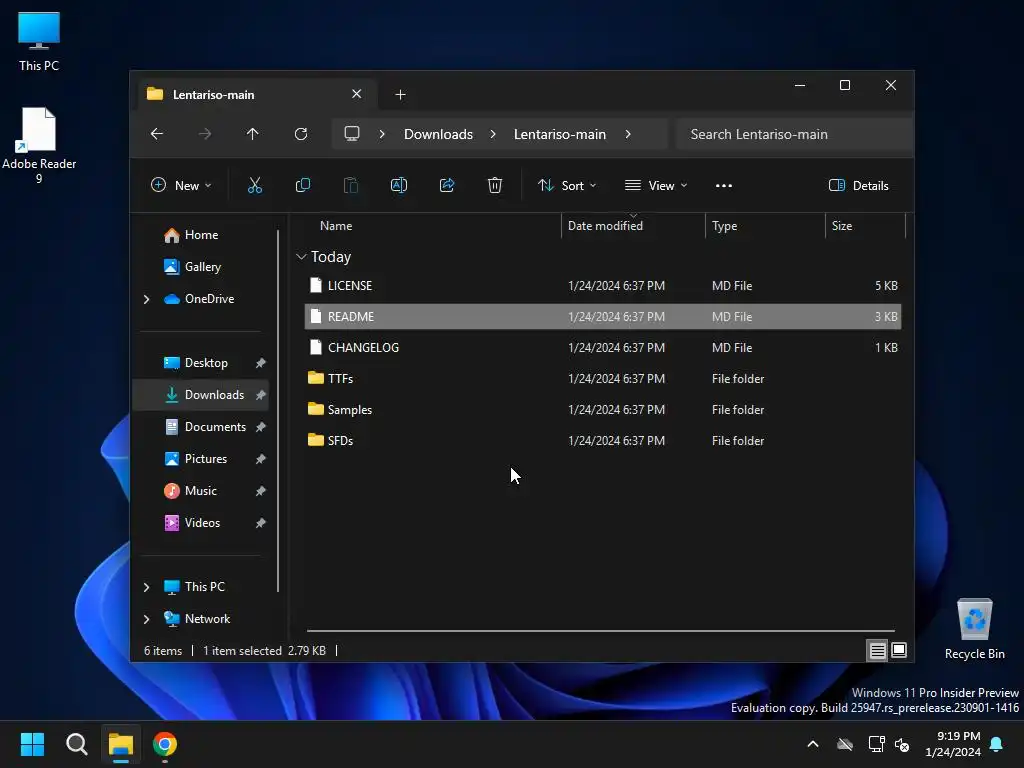Add a new tab with plus icon

click(400, 95)
